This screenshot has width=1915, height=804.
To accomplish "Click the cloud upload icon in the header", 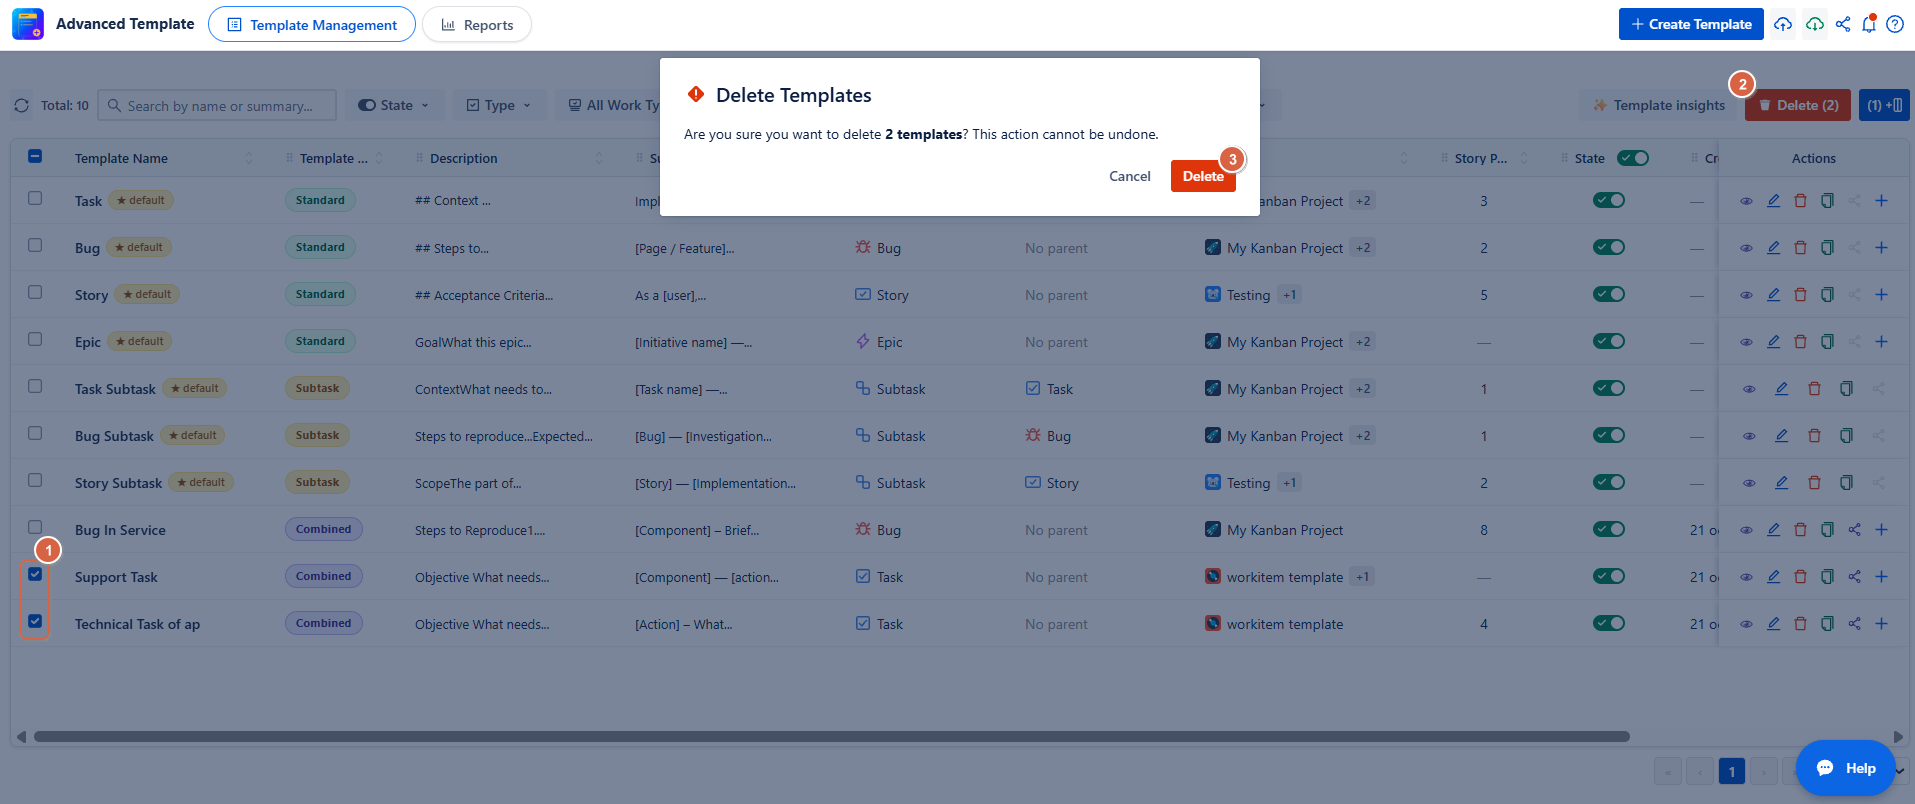I will pos(1783,24).
